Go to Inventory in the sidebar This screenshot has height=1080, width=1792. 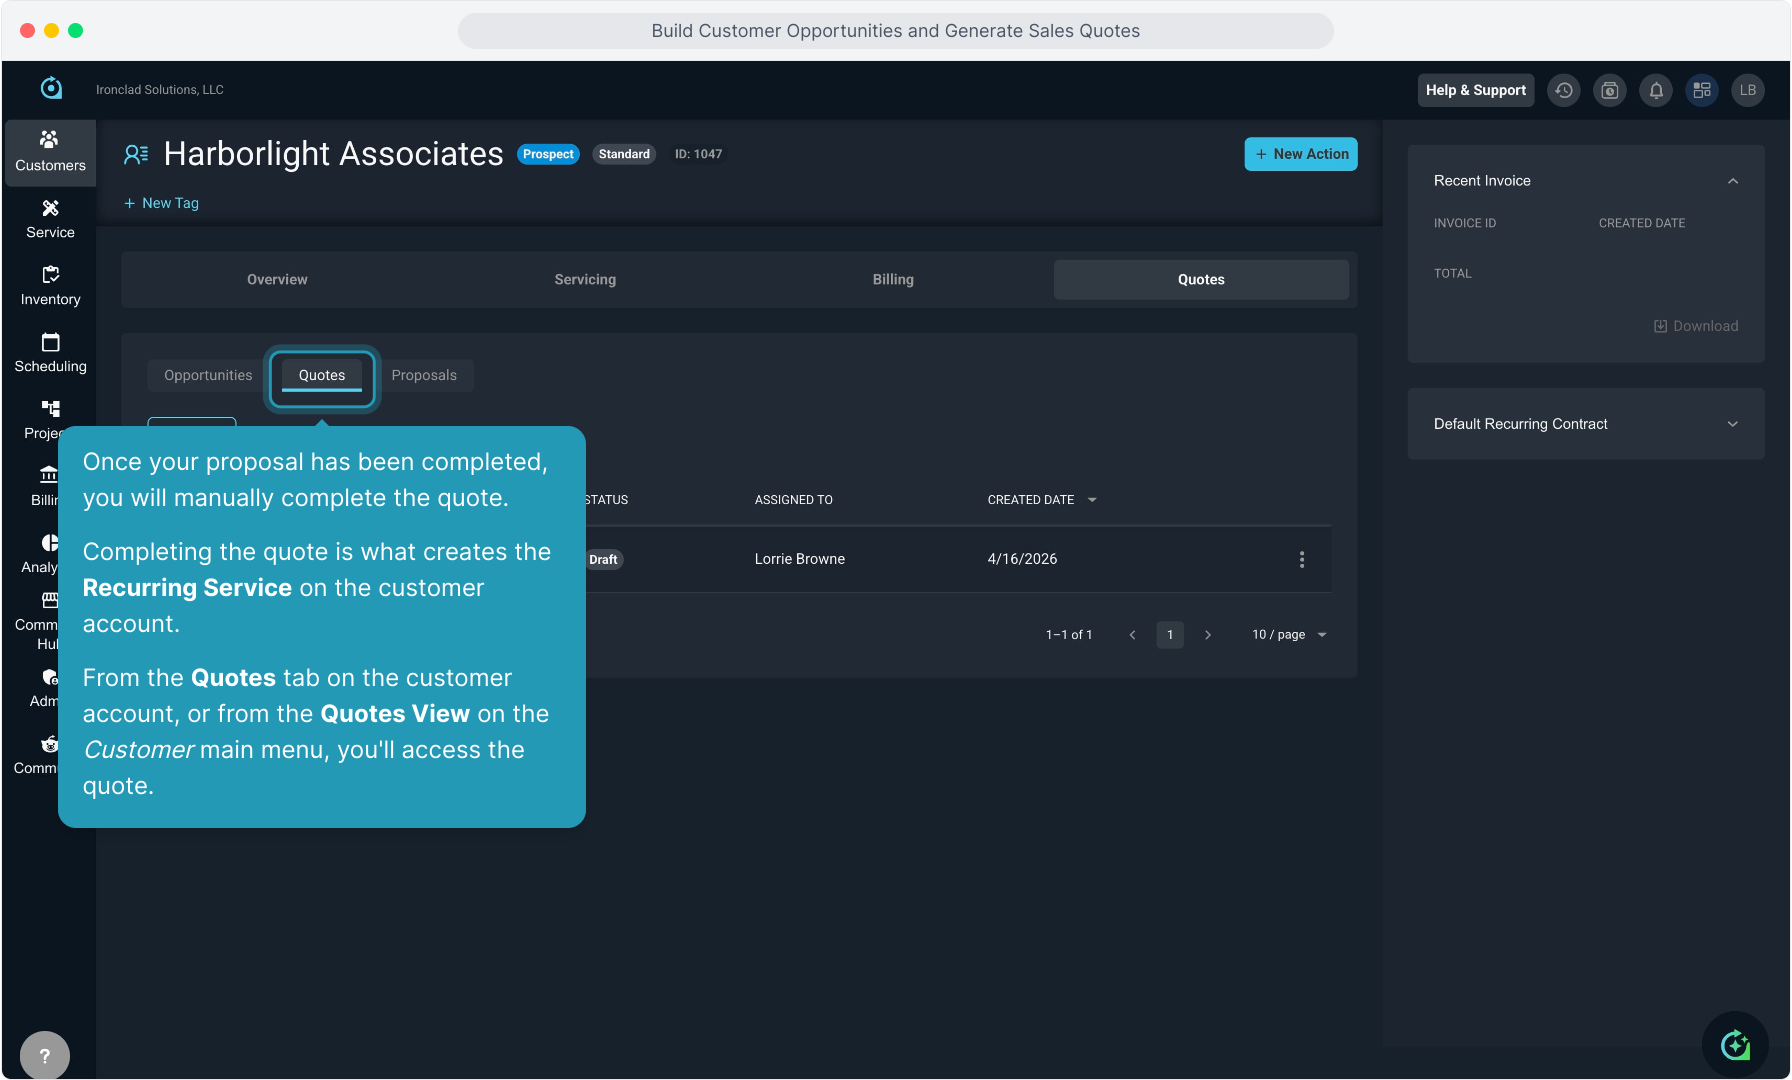click(x=50, y=286)
